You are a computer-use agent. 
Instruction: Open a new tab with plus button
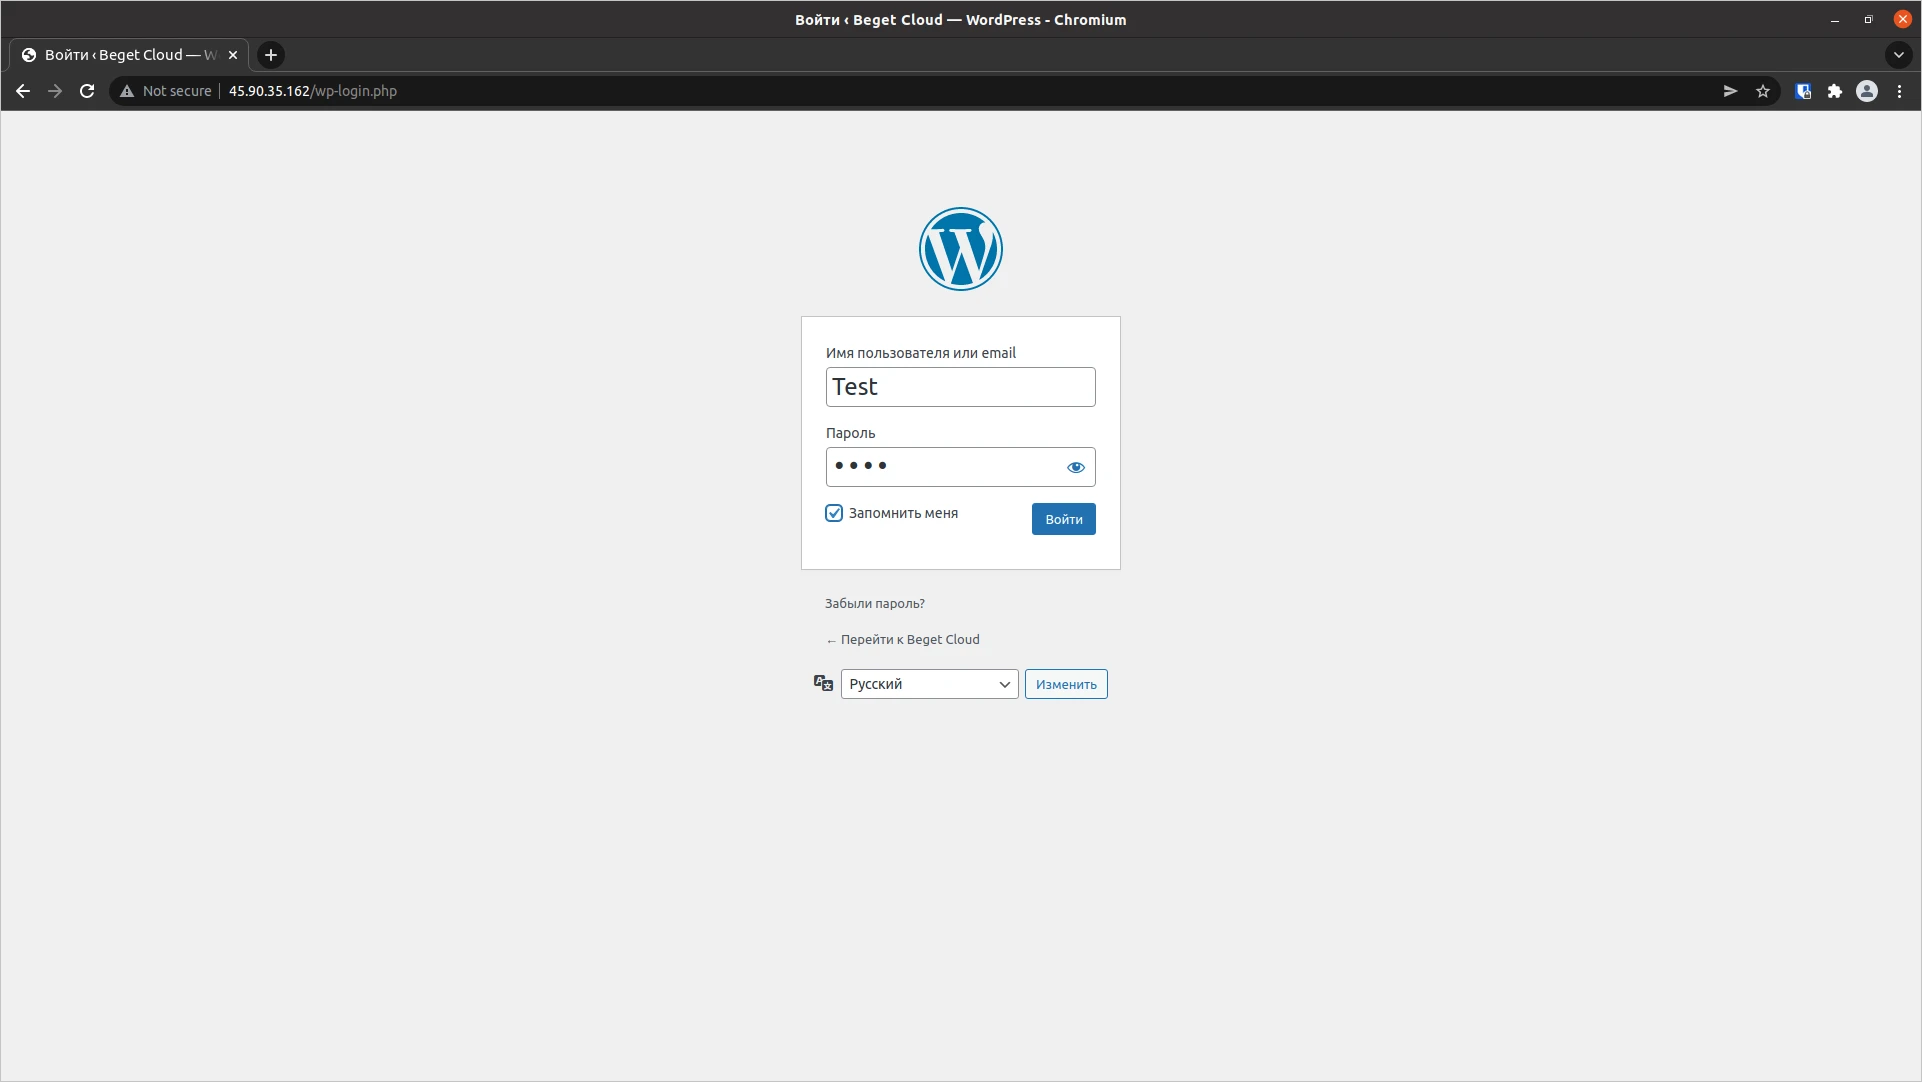[x=271, y=55]
